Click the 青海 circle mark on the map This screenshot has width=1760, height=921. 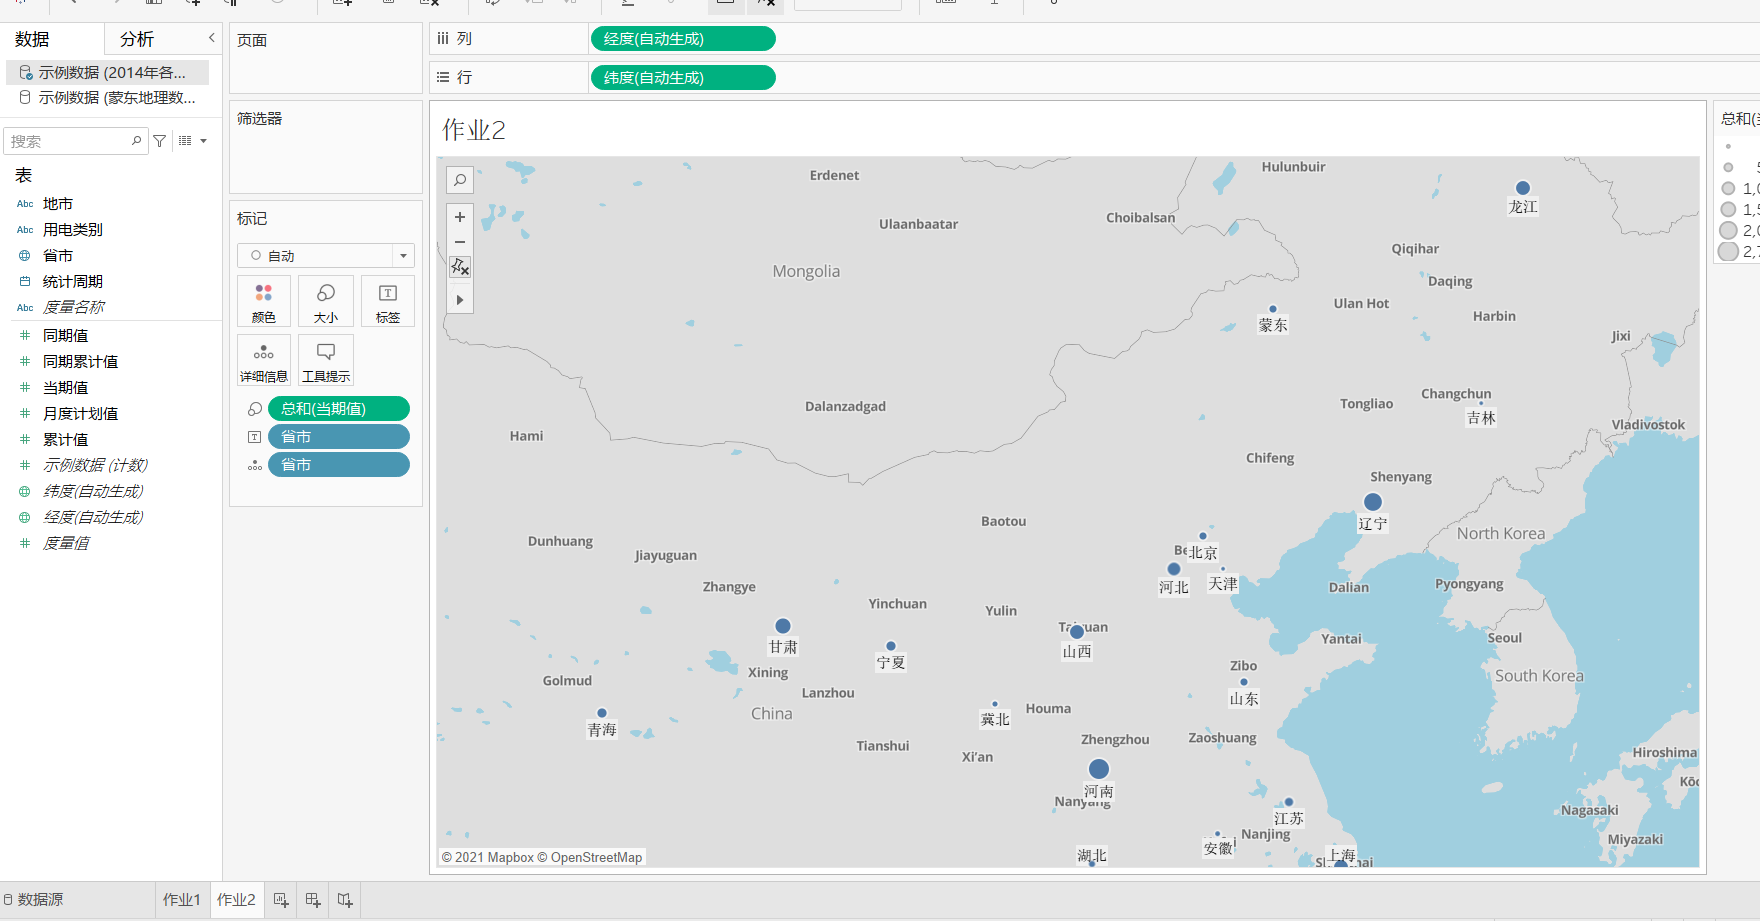(x=602, y=713)
